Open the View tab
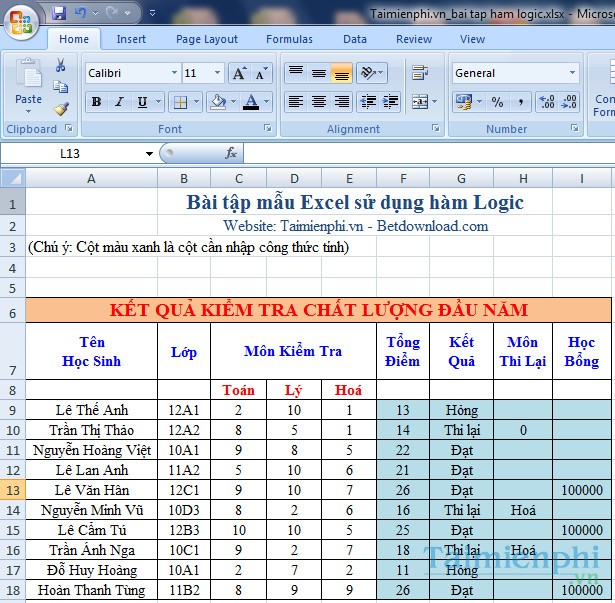Image resolution: width=615 pixels, height=603 pixels. pyautogui.click(x=473, y=39)
